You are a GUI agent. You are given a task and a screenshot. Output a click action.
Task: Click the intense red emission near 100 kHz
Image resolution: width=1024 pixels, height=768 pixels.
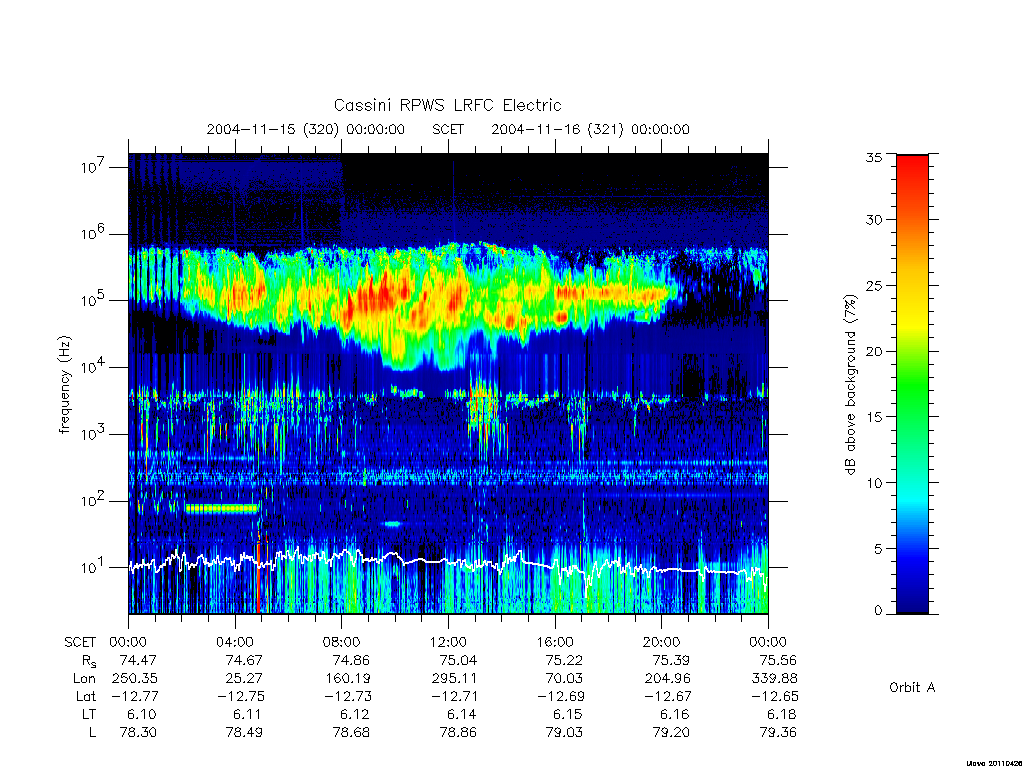[x=379, y=297]
